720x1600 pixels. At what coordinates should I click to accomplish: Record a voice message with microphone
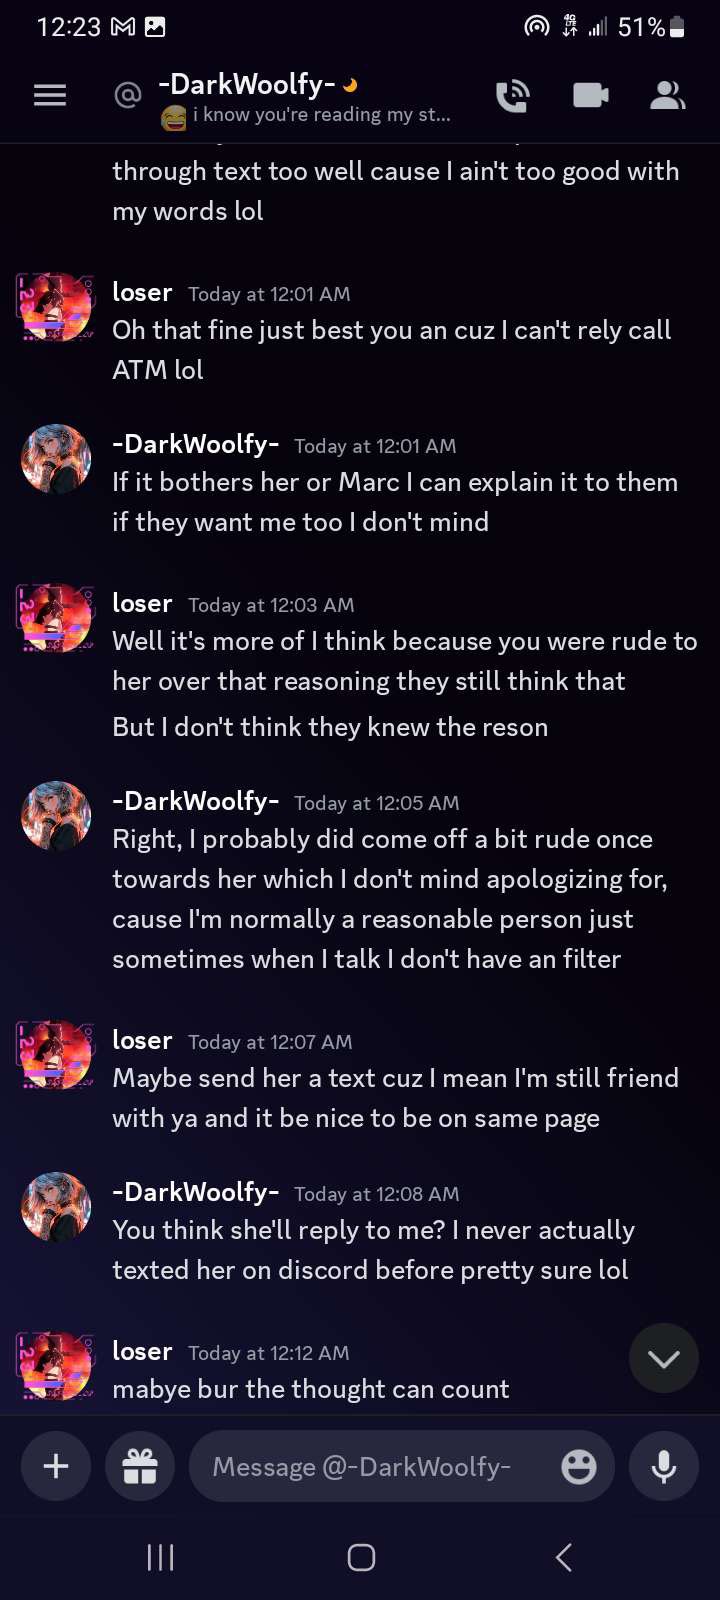(x=664, y=1466)
